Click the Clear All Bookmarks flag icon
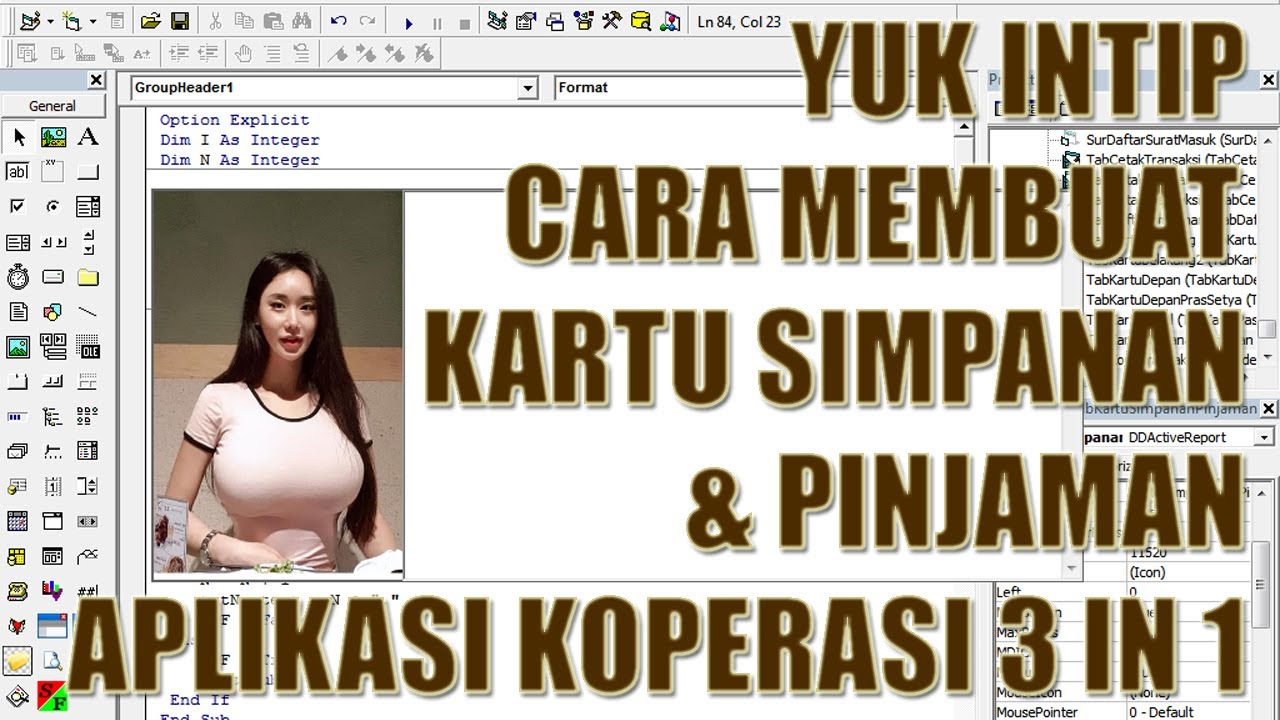This screenshot has width=1280, height=720. [x=424, y=54]
